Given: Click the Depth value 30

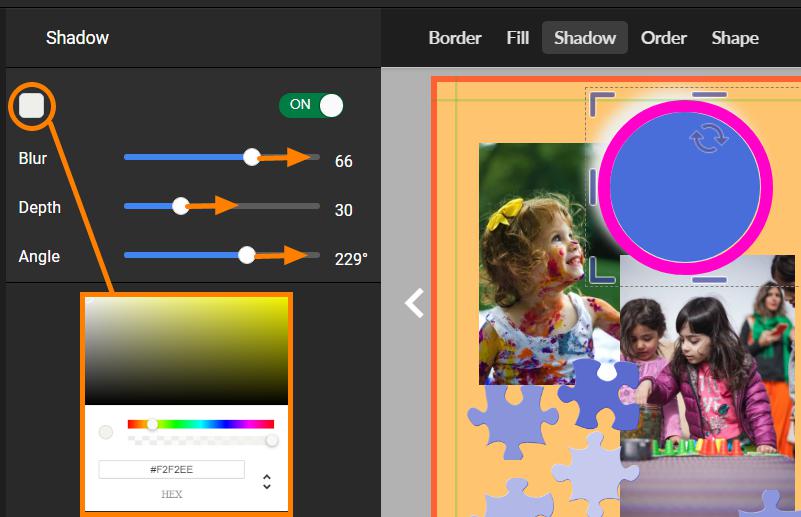Looking at the screenshot, I should coord(343,210).
